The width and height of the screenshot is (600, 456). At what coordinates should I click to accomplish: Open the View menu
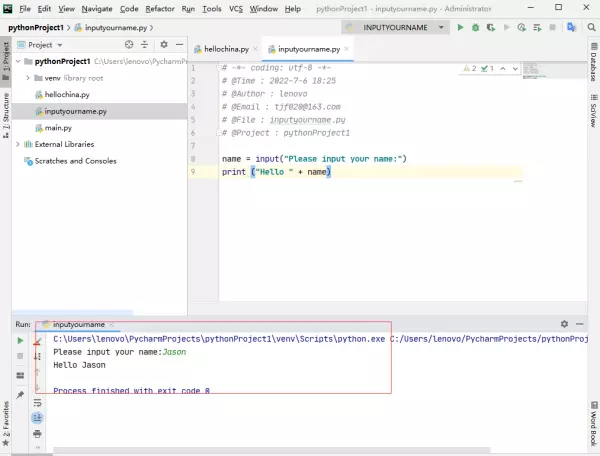(67, 8)
